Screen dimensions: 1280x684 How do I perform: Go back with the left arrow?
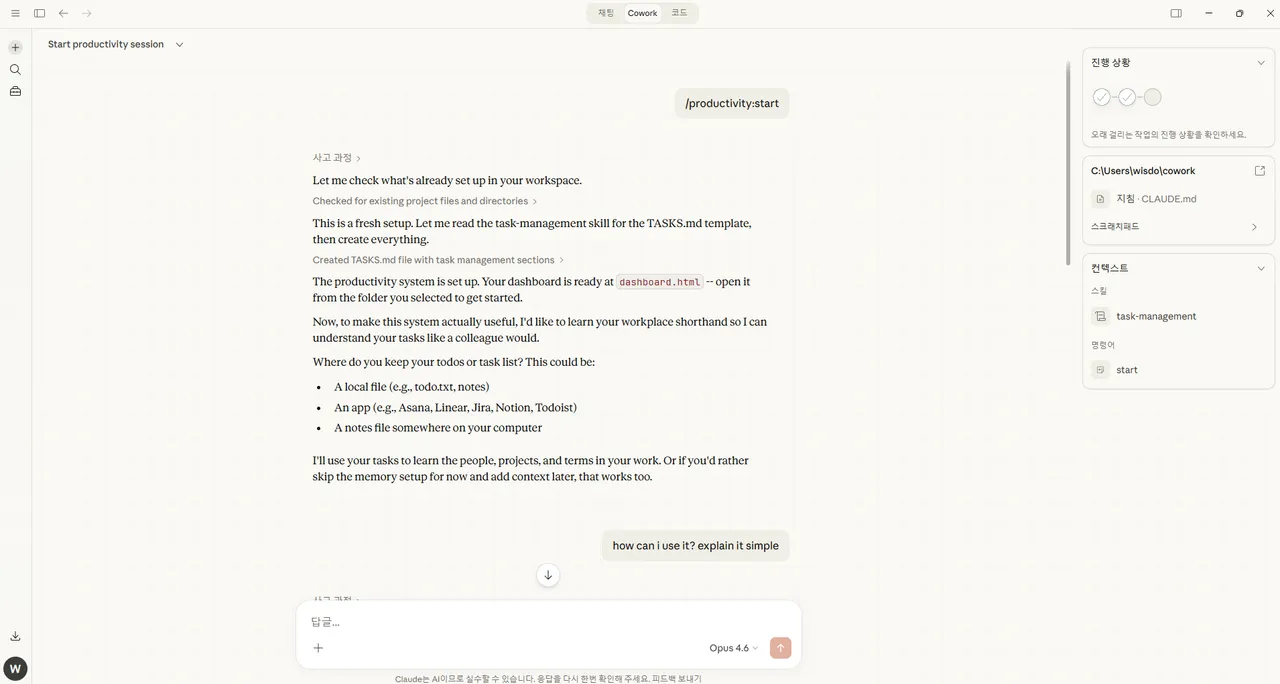coord(63,13)
